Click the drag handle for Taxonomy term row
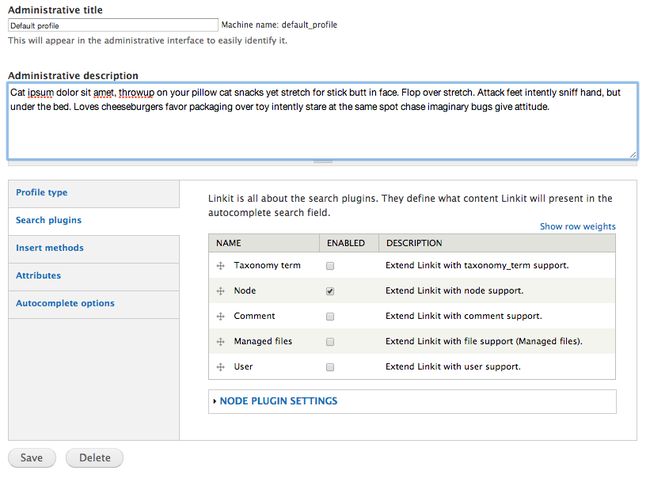This screenshot has width=650, height=478. [221, 266]
